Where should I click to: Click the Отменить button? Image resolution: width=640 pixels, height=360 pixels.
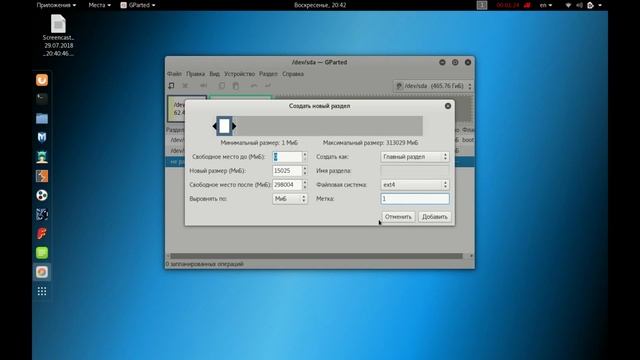click(398, 217)
